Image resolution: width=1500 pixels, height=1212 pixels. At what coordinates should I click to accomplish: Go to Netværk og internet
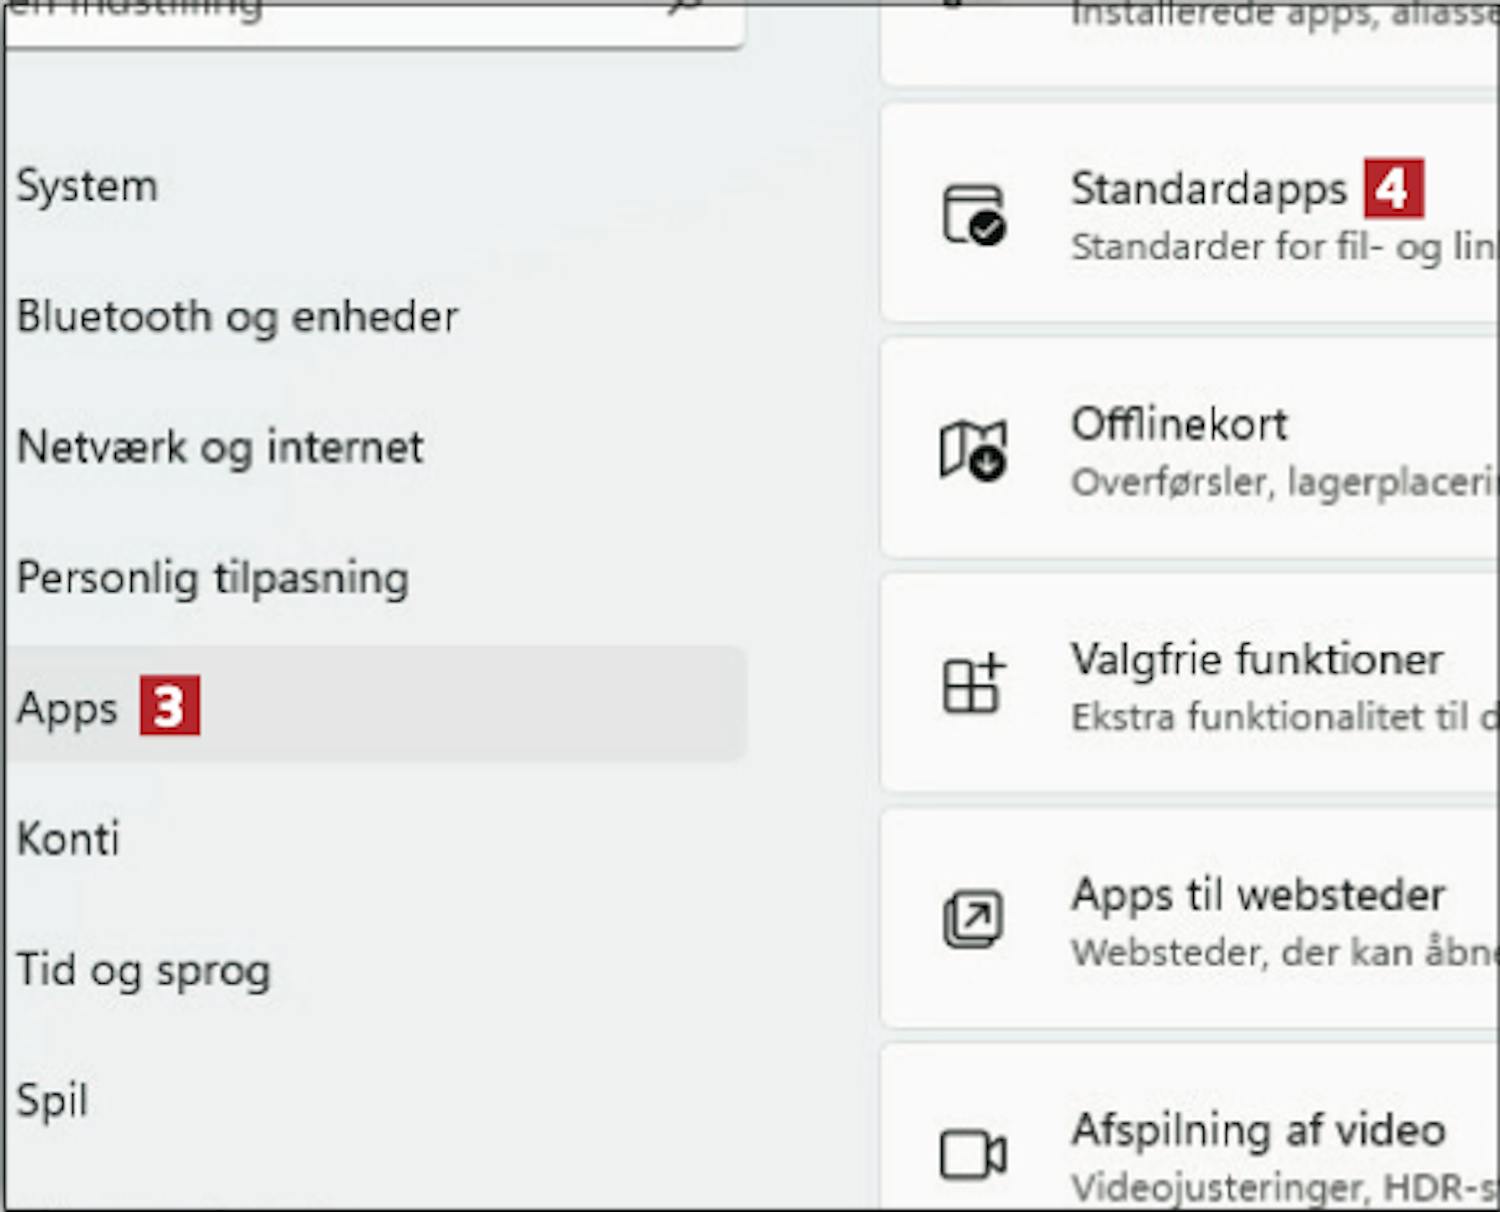tap(220, 447)
